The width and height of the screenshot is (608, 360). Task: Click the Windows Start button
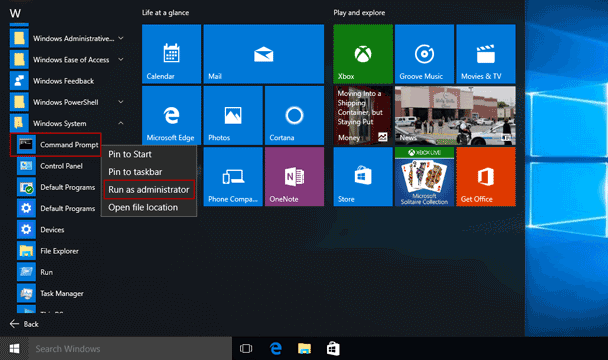pos(14,349)
